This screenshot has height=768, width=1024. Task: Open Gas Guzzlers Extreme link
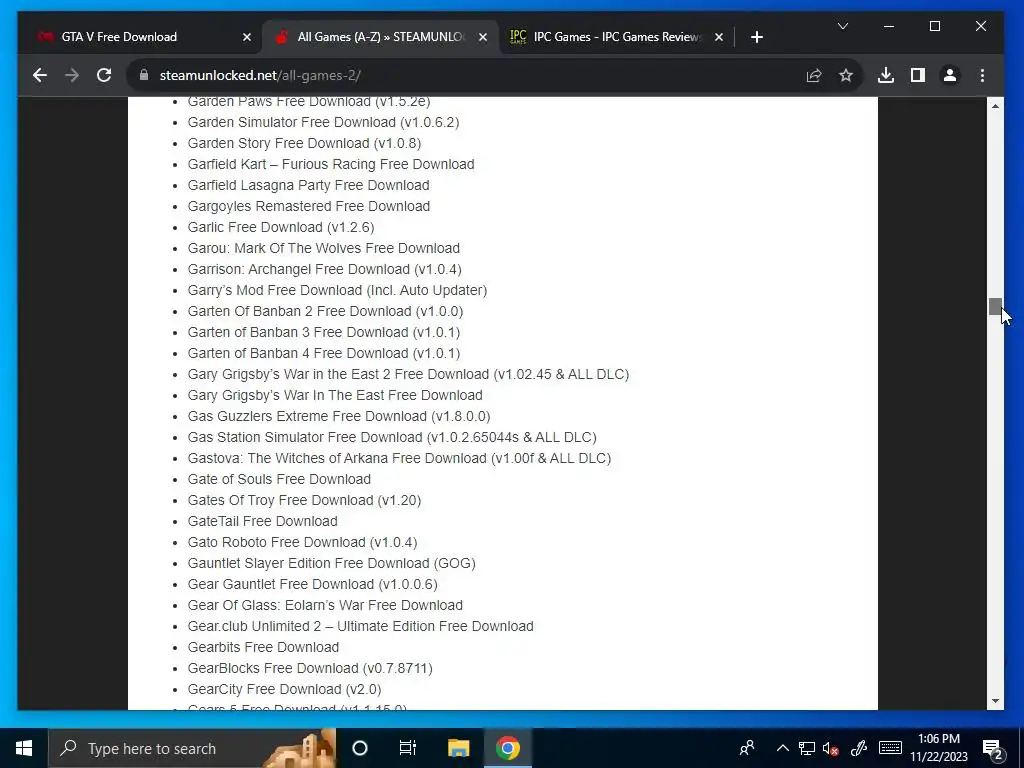pyautogui.click(x=339, y=416)
